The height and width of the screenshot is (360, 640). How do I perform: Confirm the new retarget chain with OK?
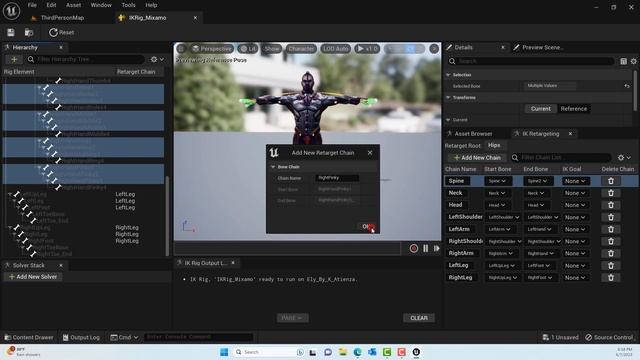[367, 227]
